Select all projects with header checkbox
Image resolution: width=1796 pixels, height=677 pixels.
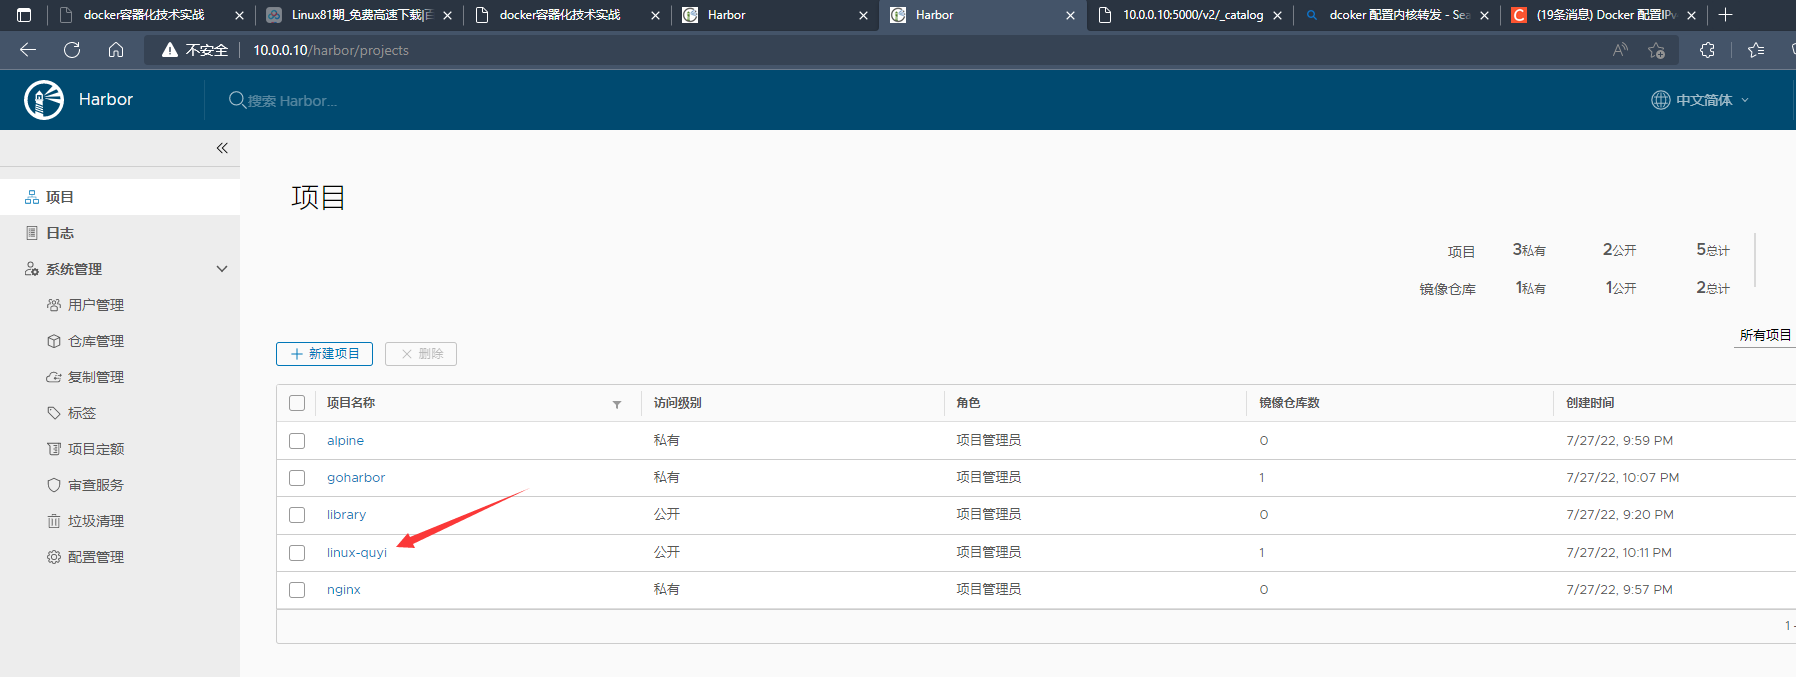pos(297,403)
